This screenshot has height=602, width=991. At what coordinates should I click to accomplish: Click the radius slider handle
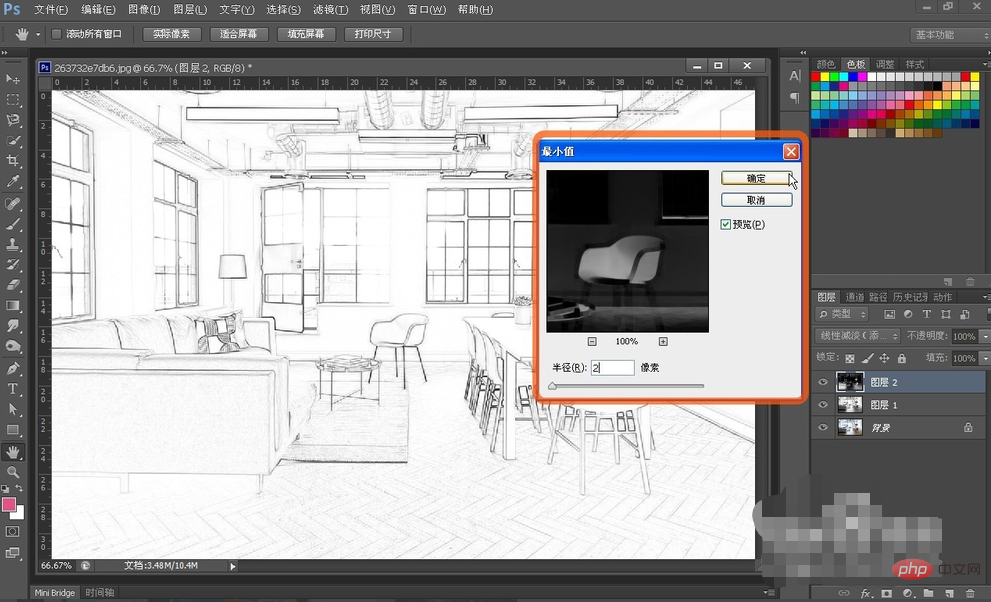pyautogui.click(x=552, y=386)
